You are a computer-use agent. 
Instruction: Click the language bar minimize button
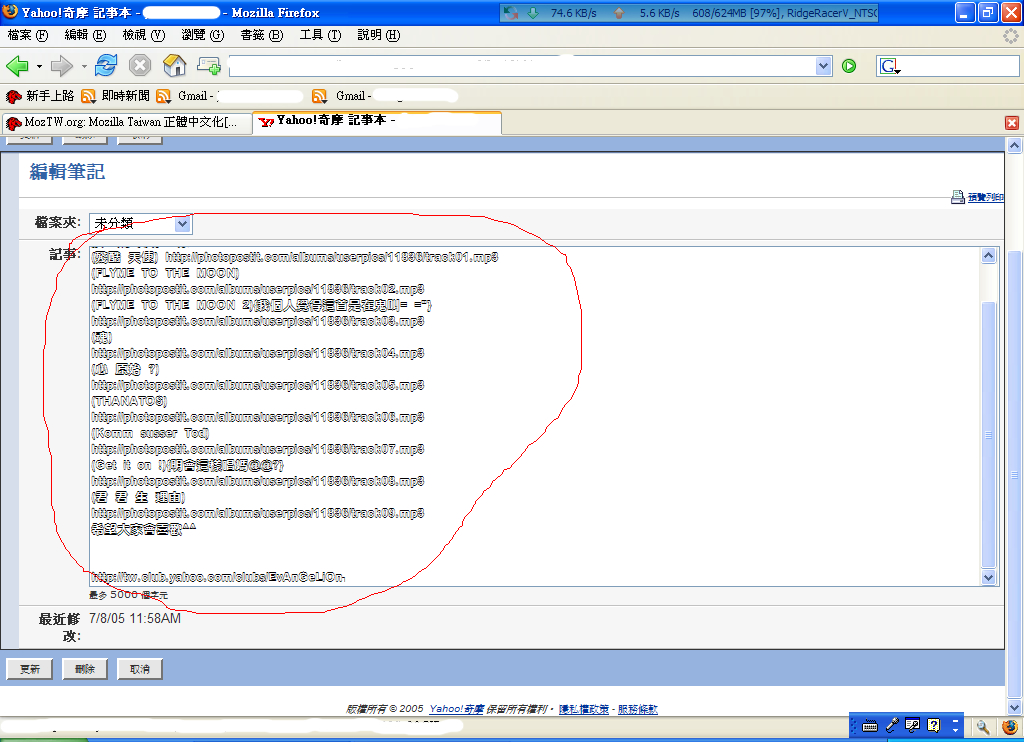955,721
